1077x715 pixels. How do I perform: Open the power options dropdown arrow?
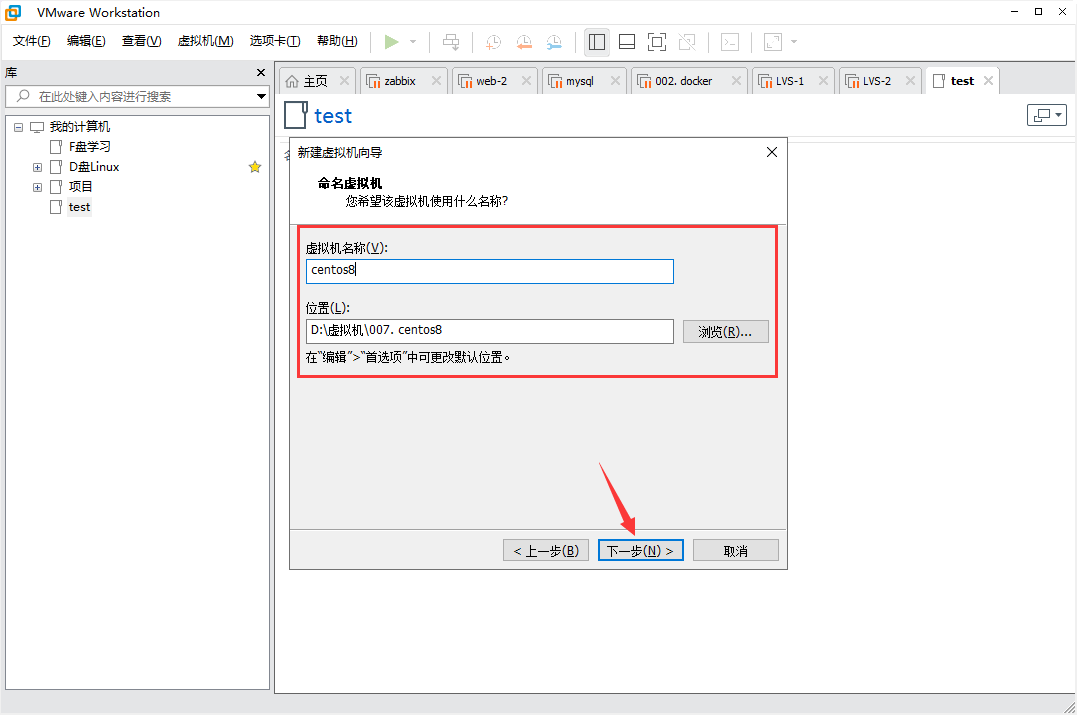(413, 42)
